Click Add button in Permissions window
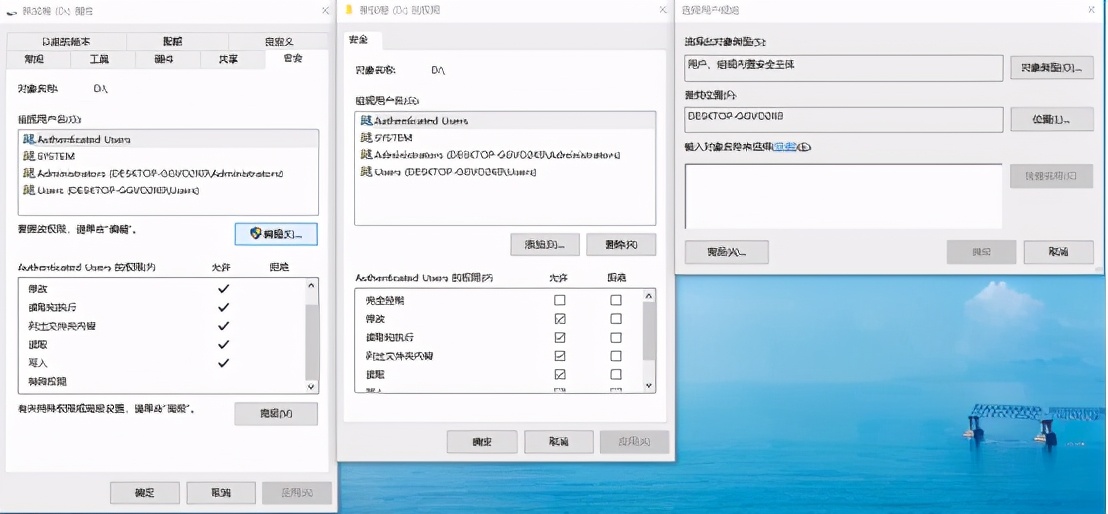Screen dimensions: 1108x514 click(545, 245)
